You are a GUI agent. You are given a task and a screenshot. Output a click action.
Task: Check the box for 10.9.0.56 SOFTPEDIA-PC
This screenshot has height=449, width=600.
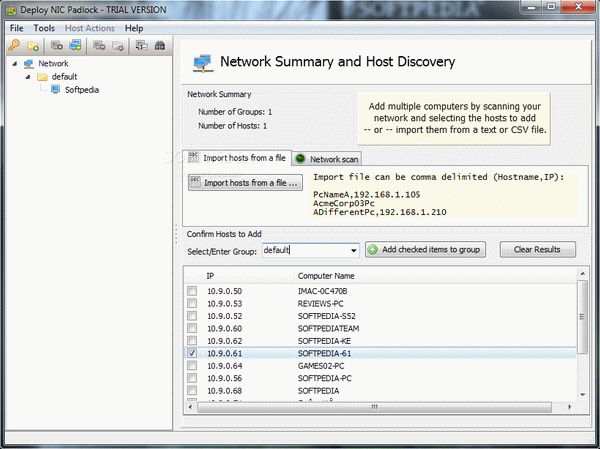192,378
